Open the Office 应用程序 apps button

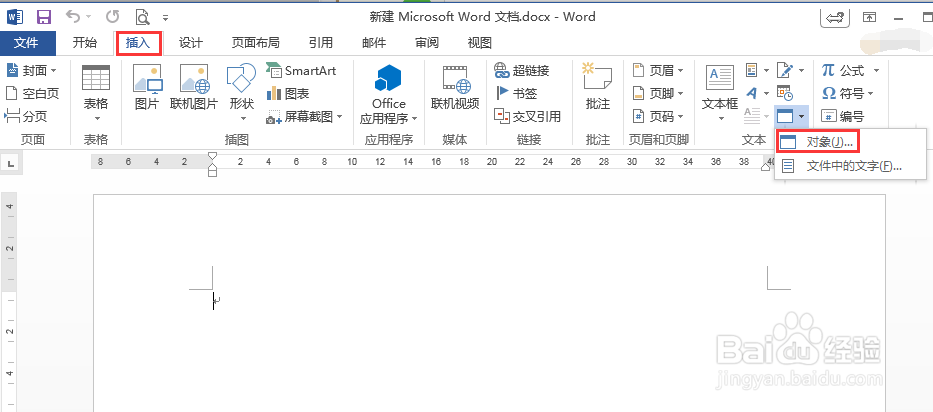coord(389,94)
